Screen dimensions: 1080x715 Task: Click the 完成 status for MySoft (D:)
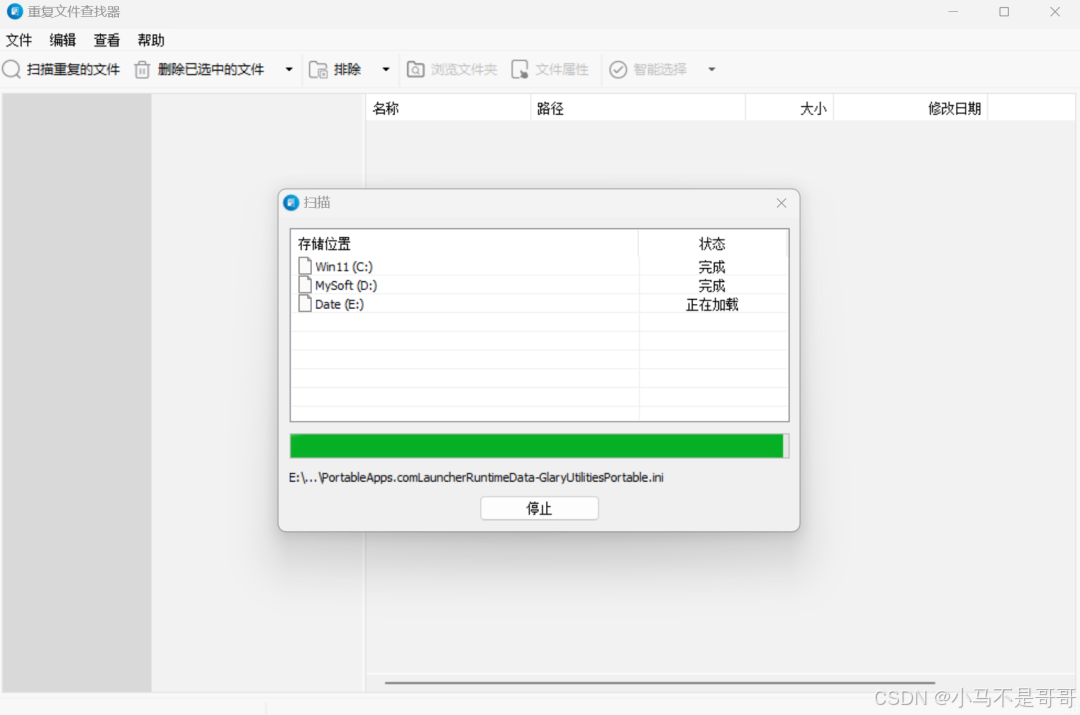tap(712, 285)
